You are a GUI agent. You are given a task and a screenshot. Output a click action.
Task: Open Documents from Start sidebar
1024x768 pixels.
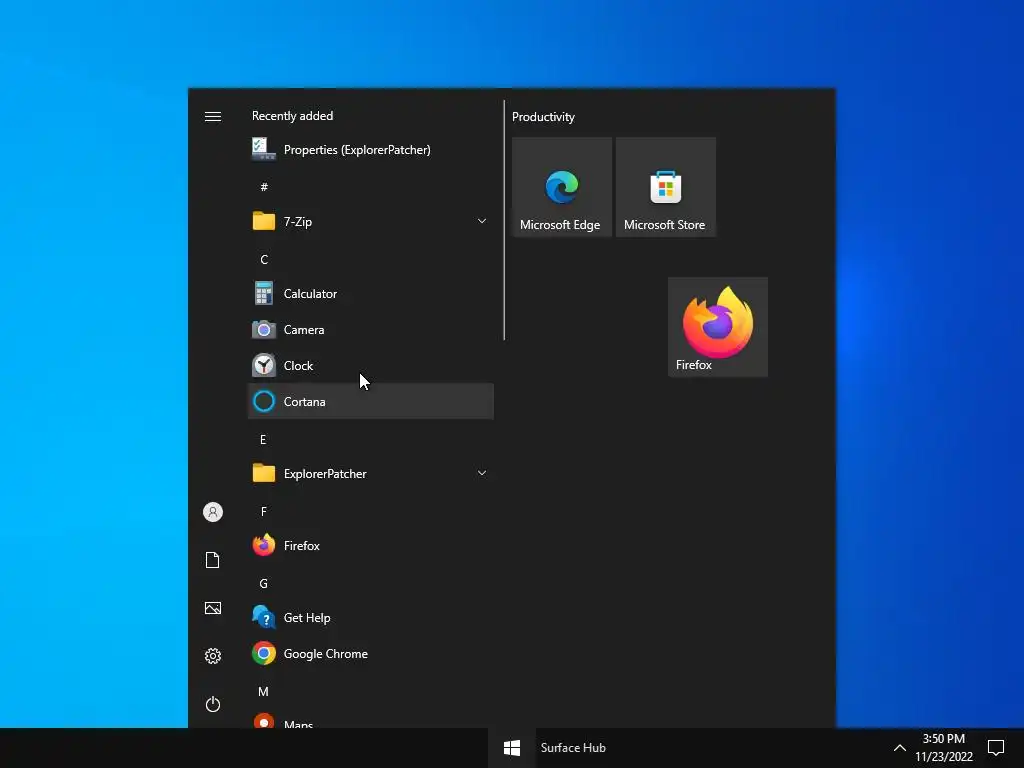(x=213, y=560)
